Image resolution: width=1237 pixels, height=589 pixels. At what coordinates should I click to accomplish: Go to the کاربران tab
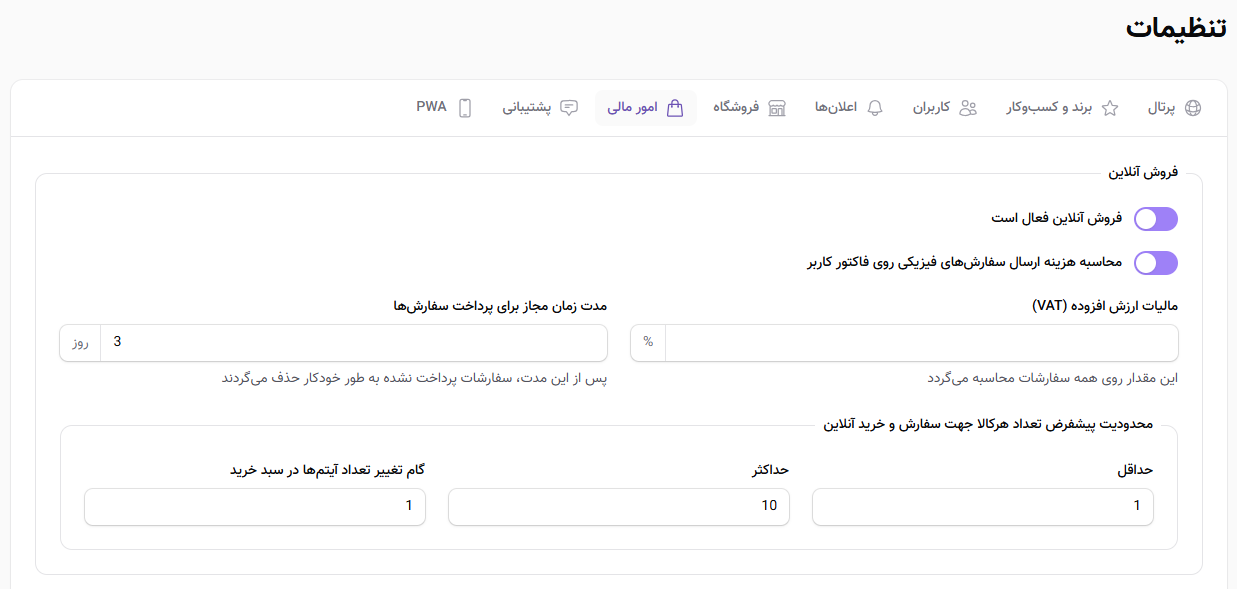[945, 108]
